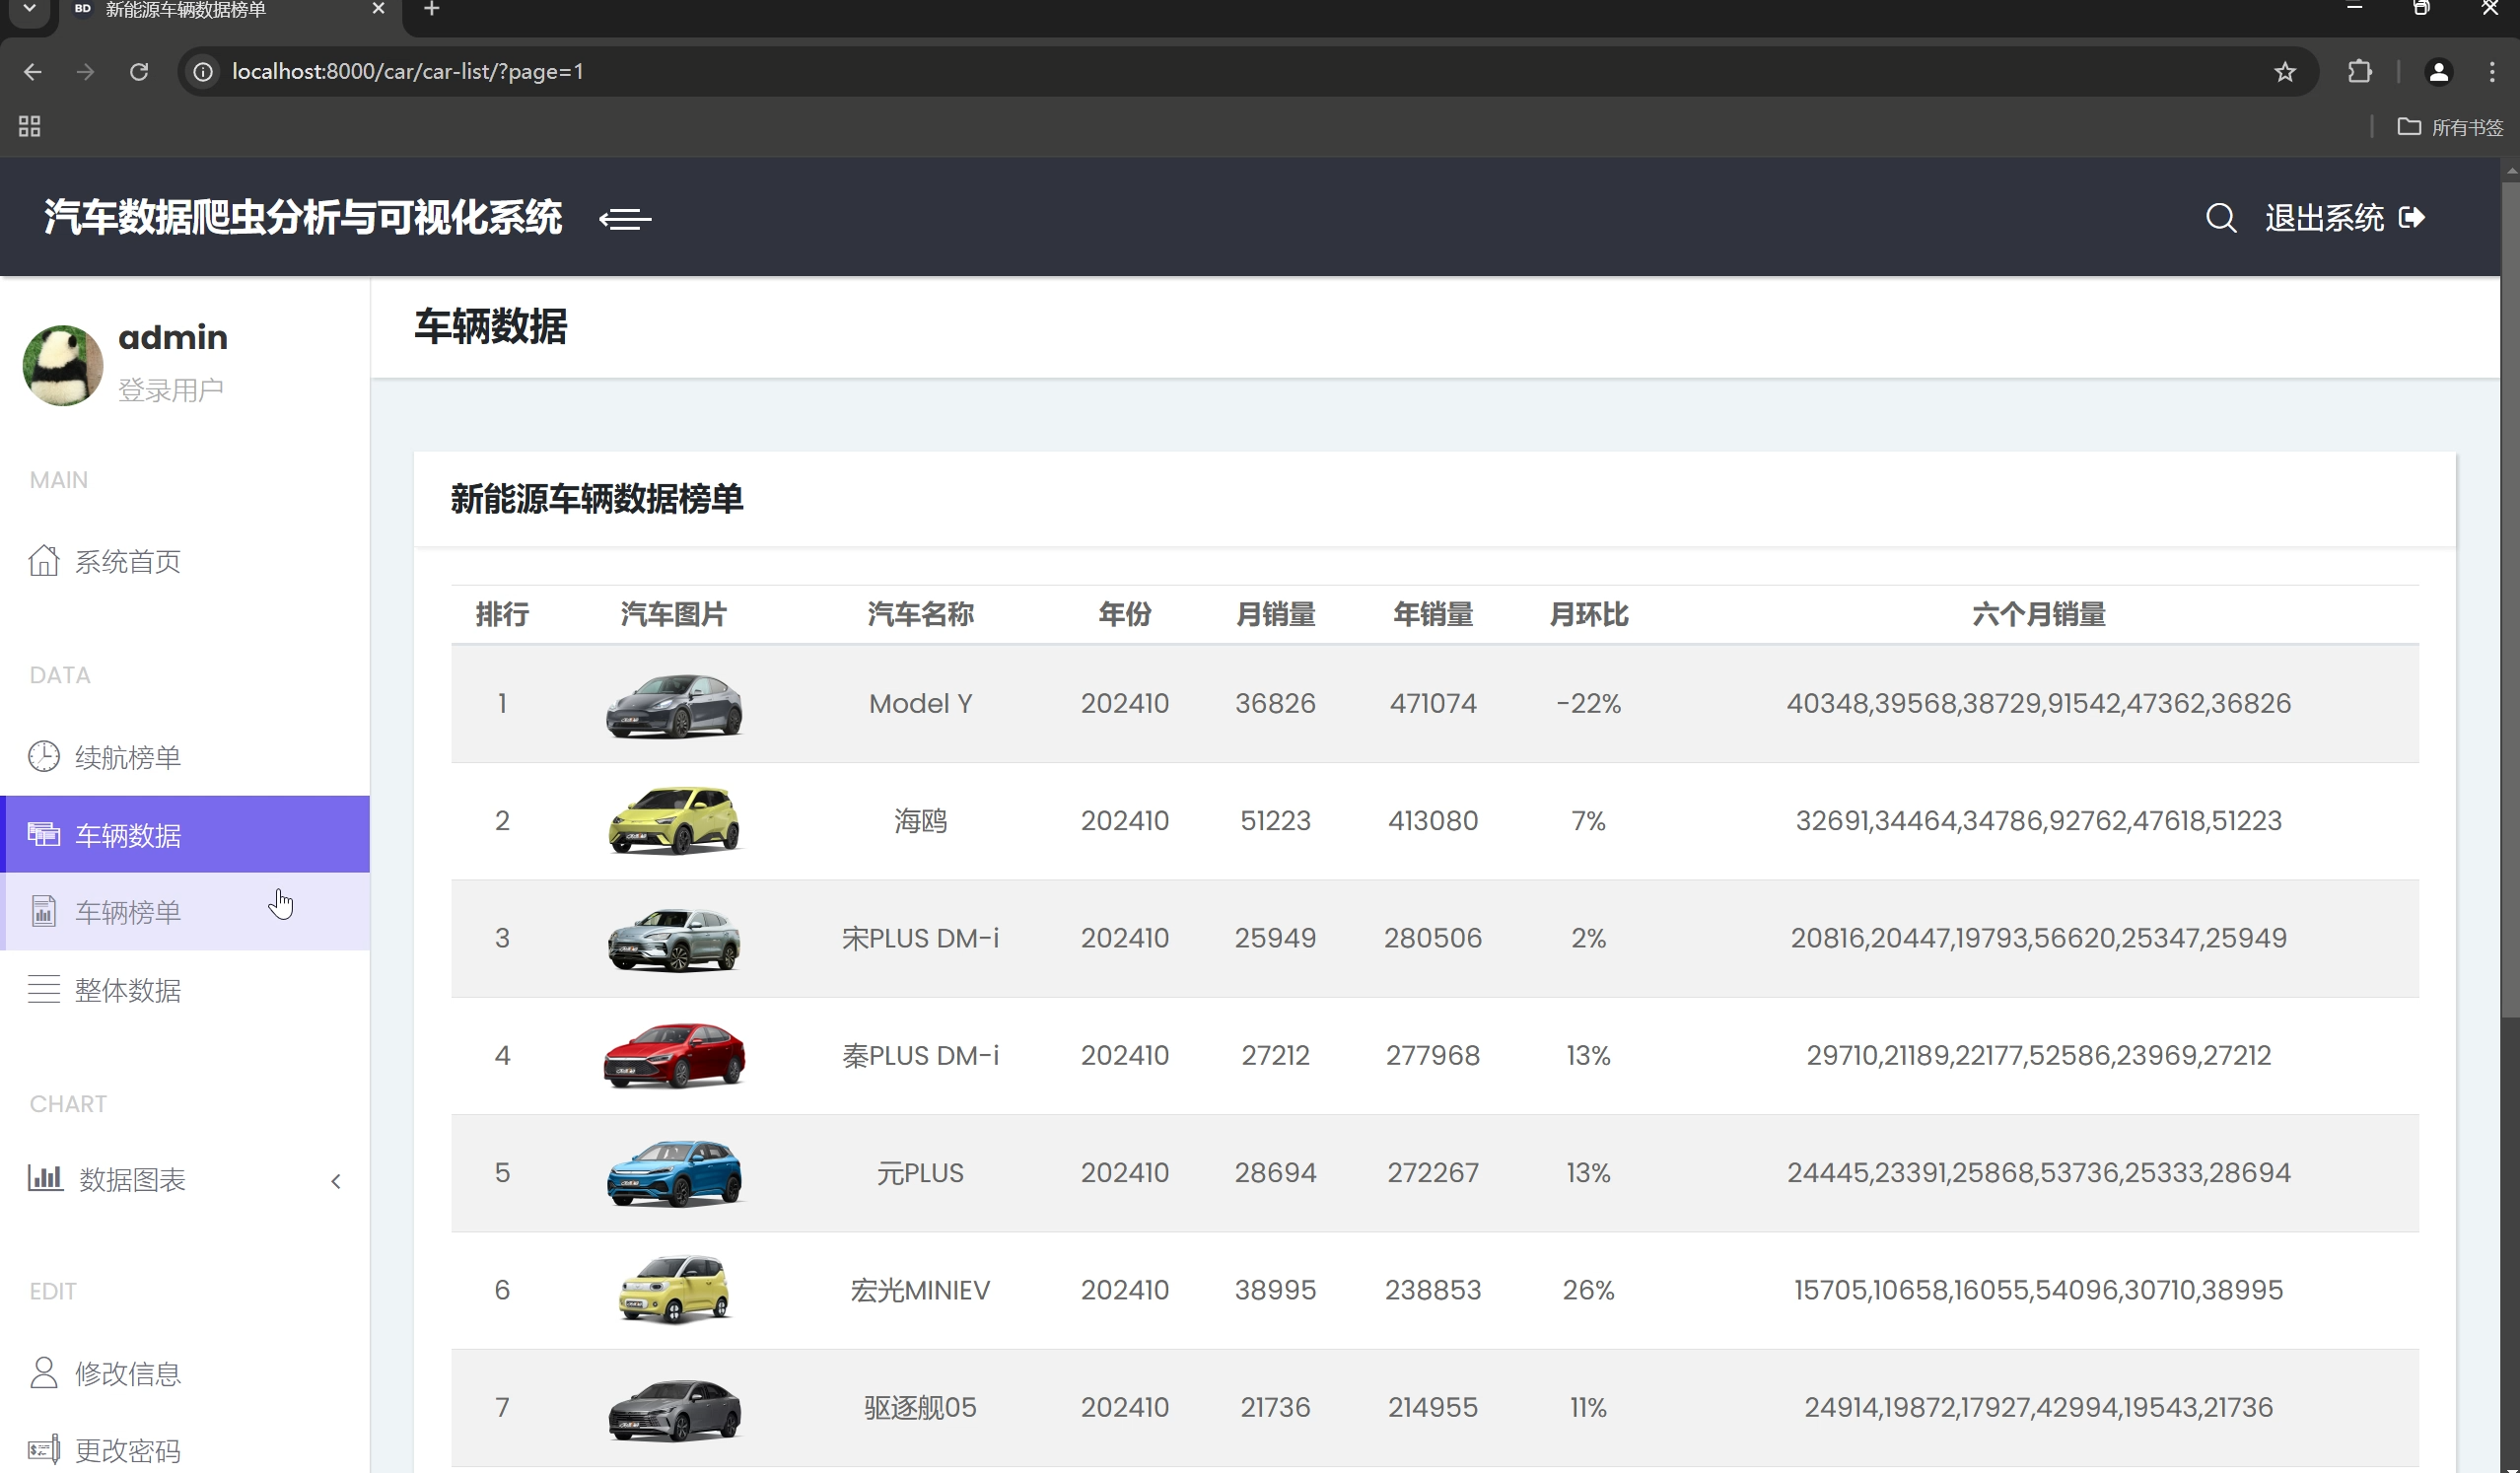Click the 驱逐舰05 name cell
Screen dimensions: 2520x1473
pyautogui.click(x=920, y=1407)
